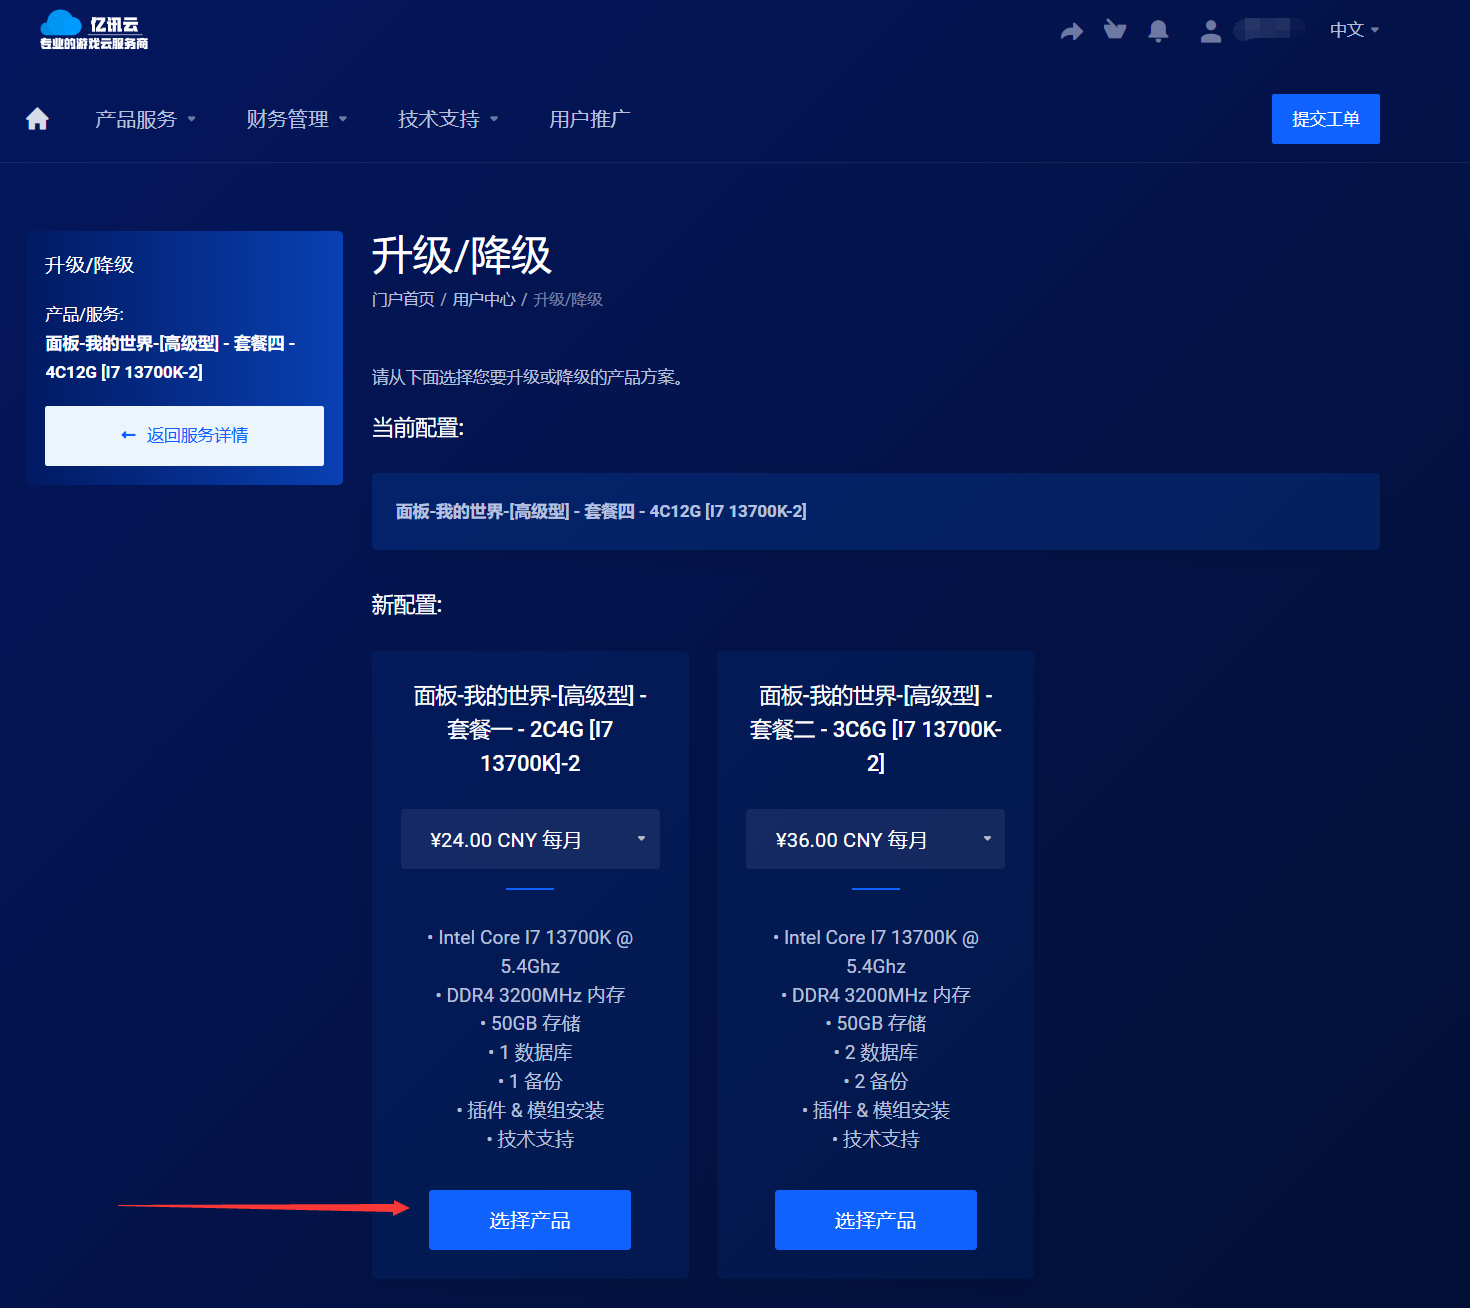Viewport: 1470px width, 1308px height.
Task: Click the 新配置: label
Action: pos(407,605)
